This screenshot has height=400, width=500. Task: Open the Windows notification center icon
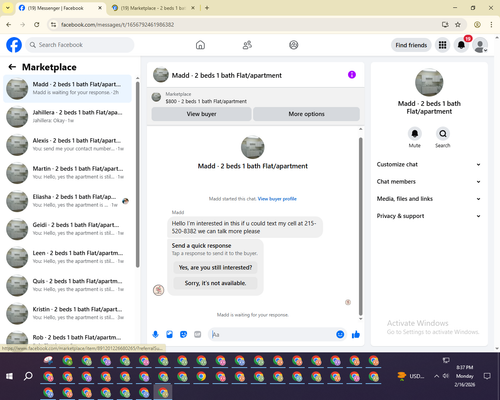click(487, 376)
